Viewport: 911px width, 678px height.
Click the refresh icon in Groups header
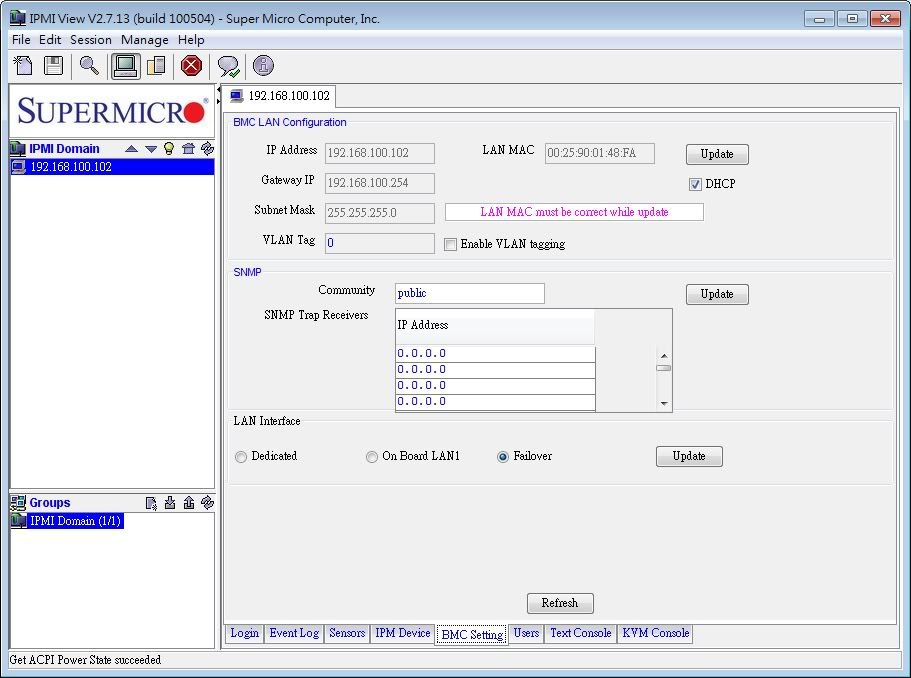coord(207,502)
